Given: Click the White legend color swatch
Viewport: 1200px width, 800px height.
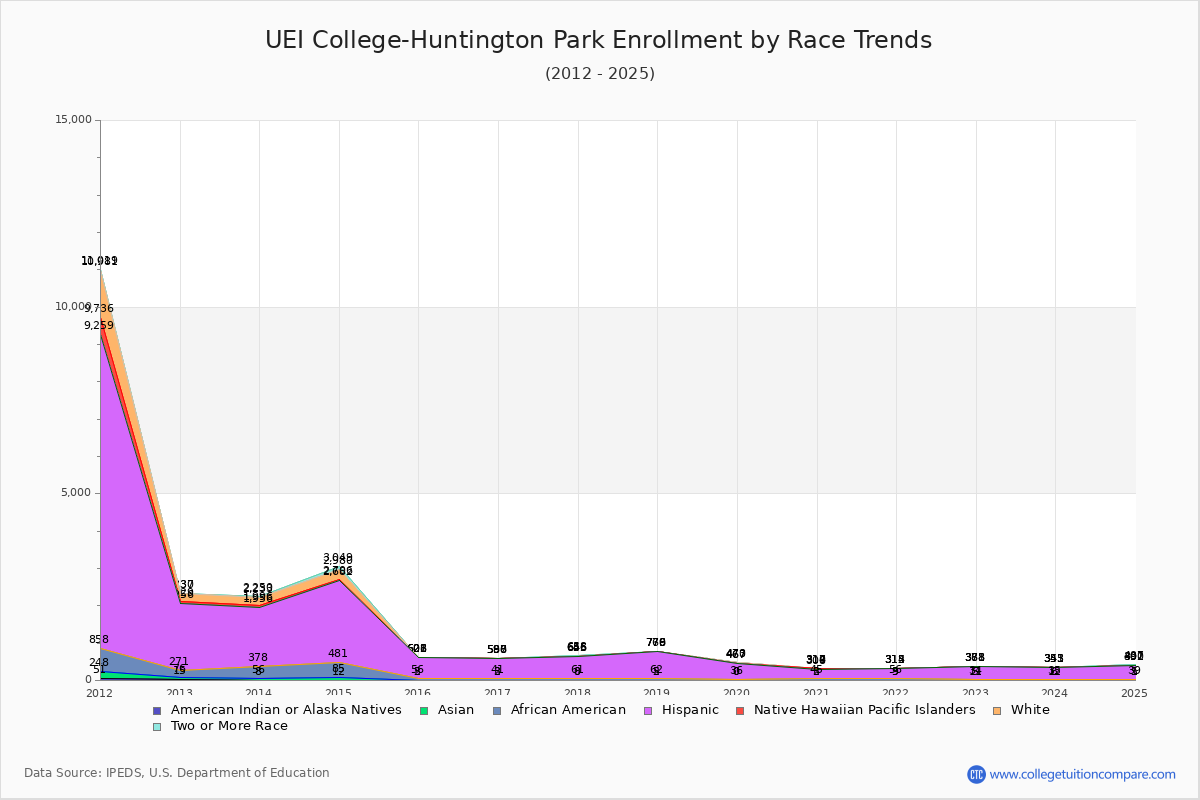Looking at the screenshot, I should (997, 710).
